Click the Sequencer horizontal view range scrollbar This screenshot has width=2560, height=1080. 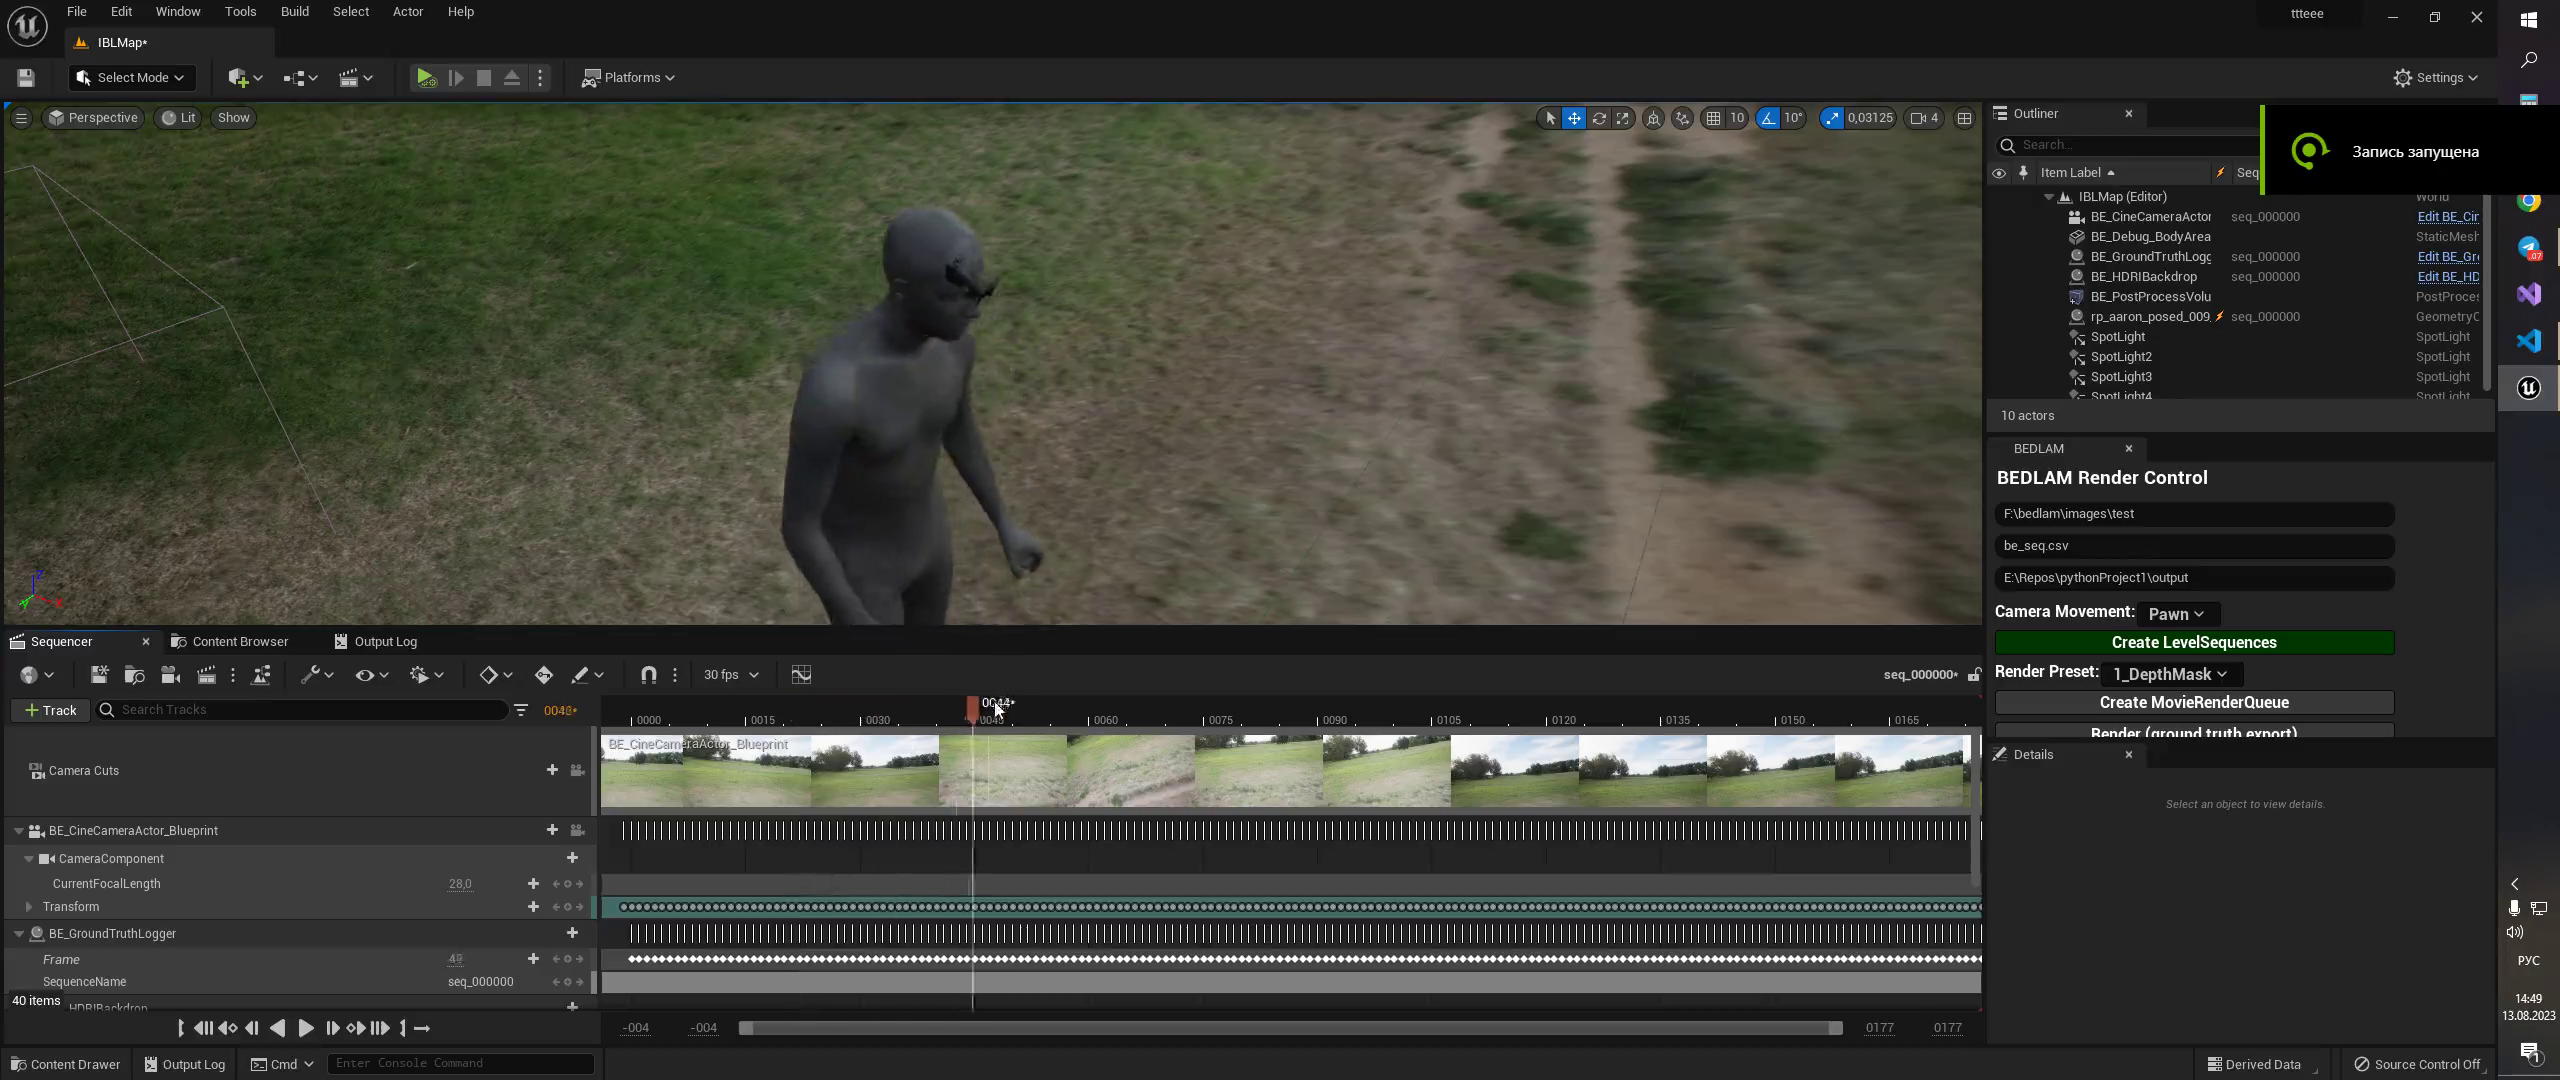(1290, 1028)
